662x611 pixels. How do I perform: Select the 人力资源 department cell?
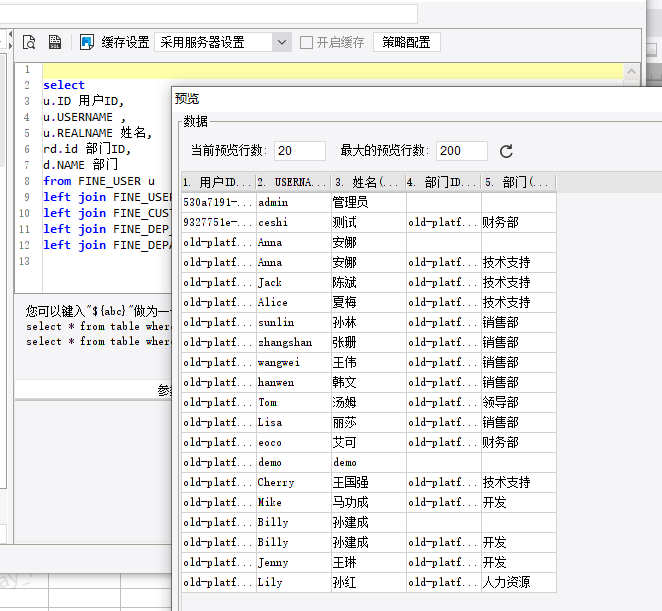tap(518, 582)
